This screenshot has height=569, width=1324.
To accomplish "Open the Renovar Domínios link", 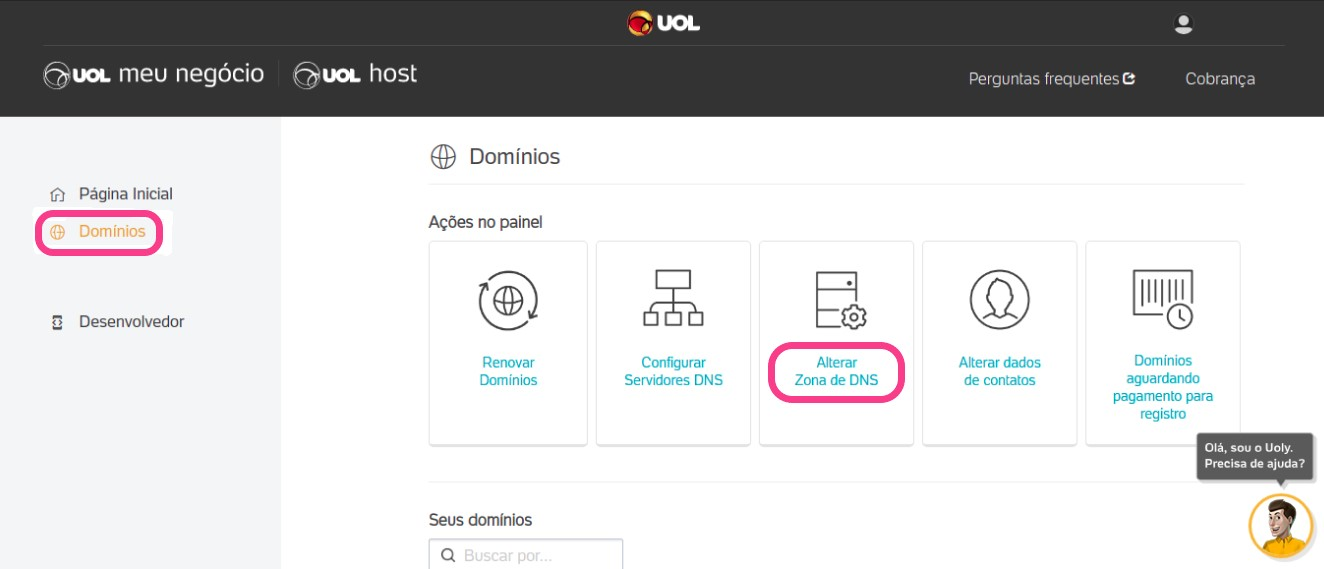I will coord(508,371).
